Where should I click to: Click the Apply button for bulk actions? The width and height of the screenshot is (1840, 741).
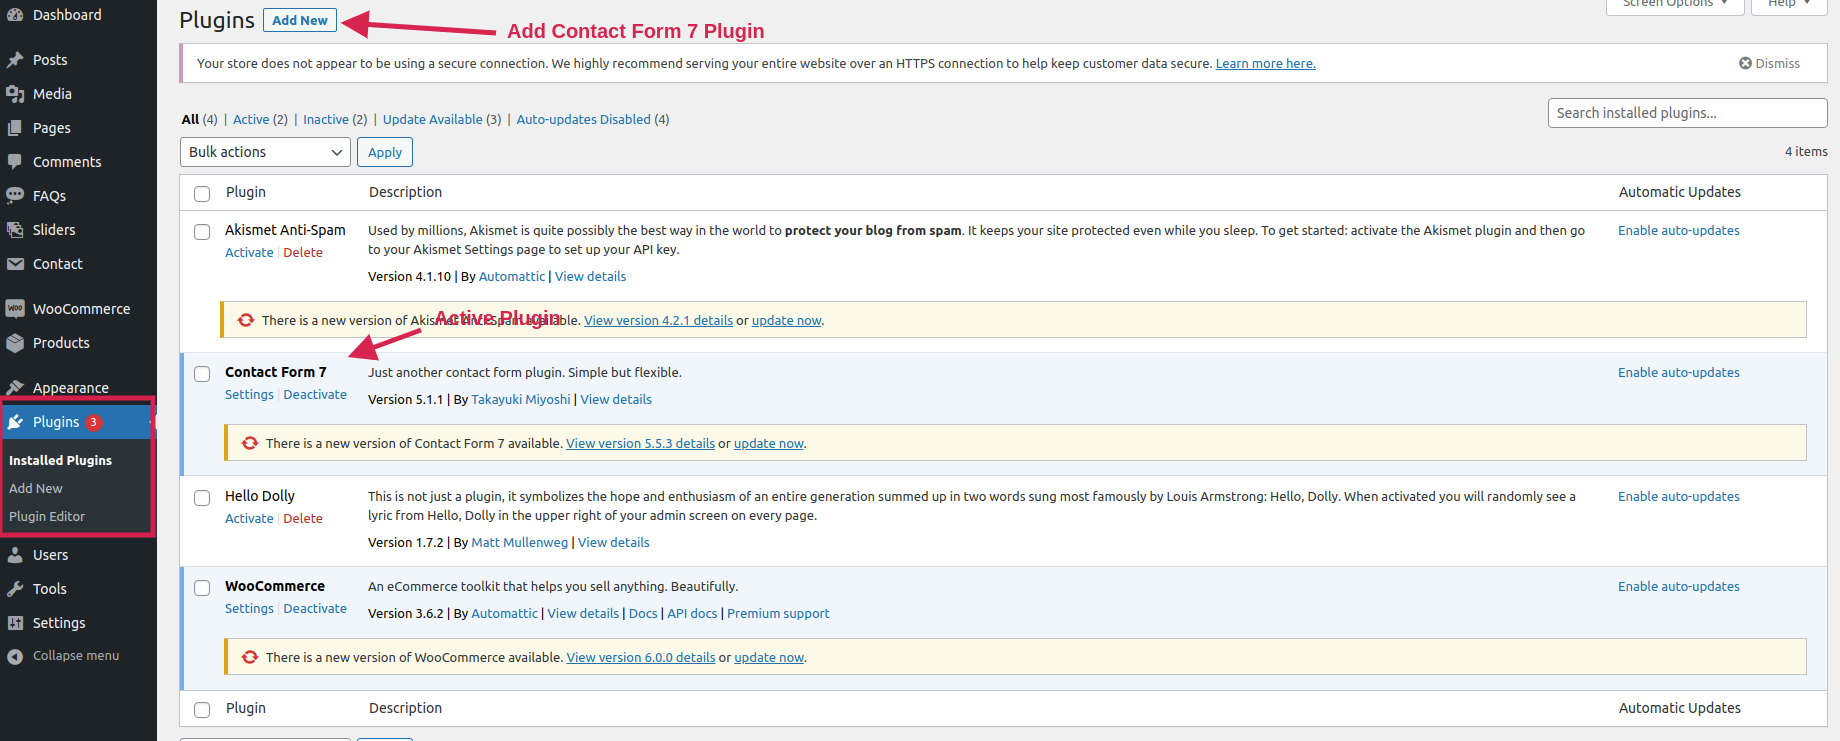point(385,152)
